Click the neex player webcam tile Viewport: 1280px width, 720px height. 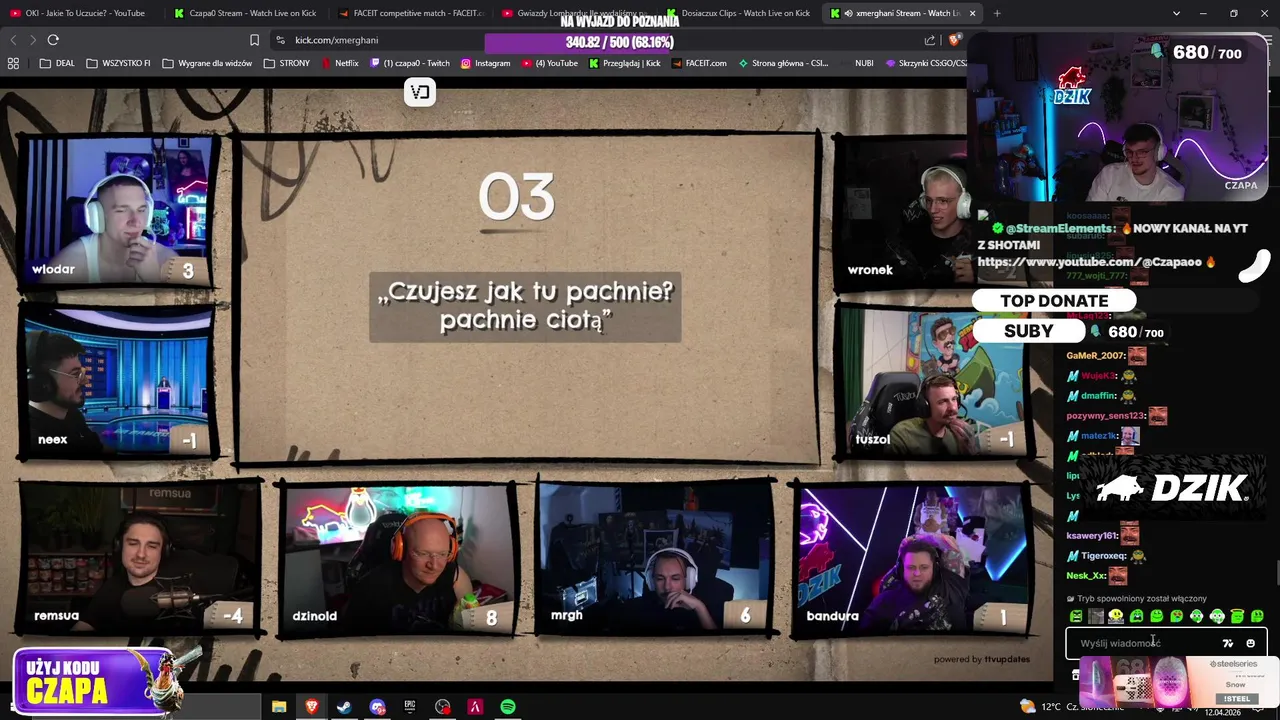click(118, 384)
